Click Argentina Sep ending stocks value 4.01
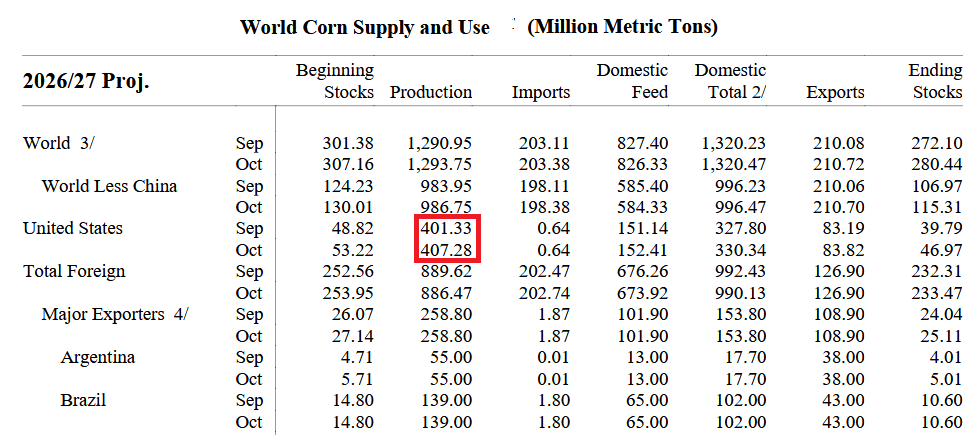This screenshot has width=969, height=444. click(946, 357)
